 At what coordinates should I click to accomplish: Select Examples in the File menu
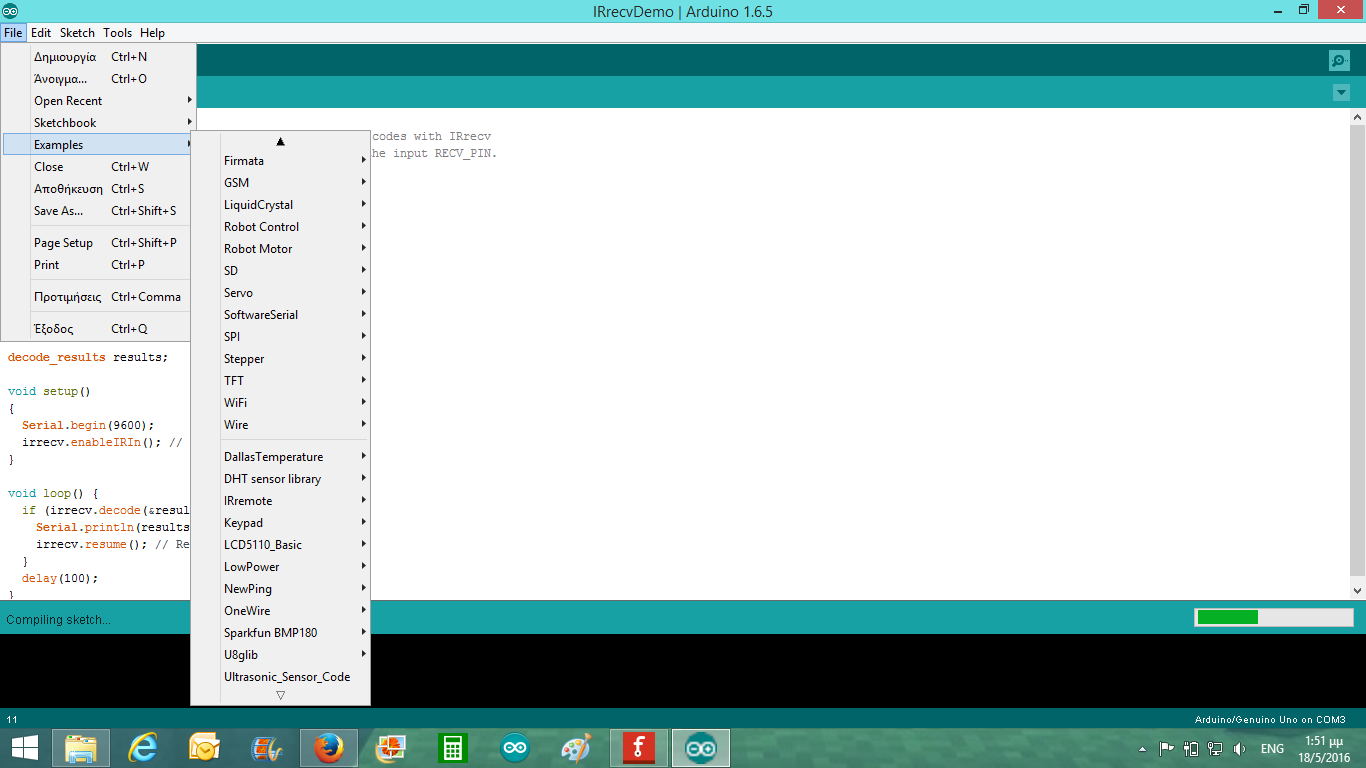(98, 145)
